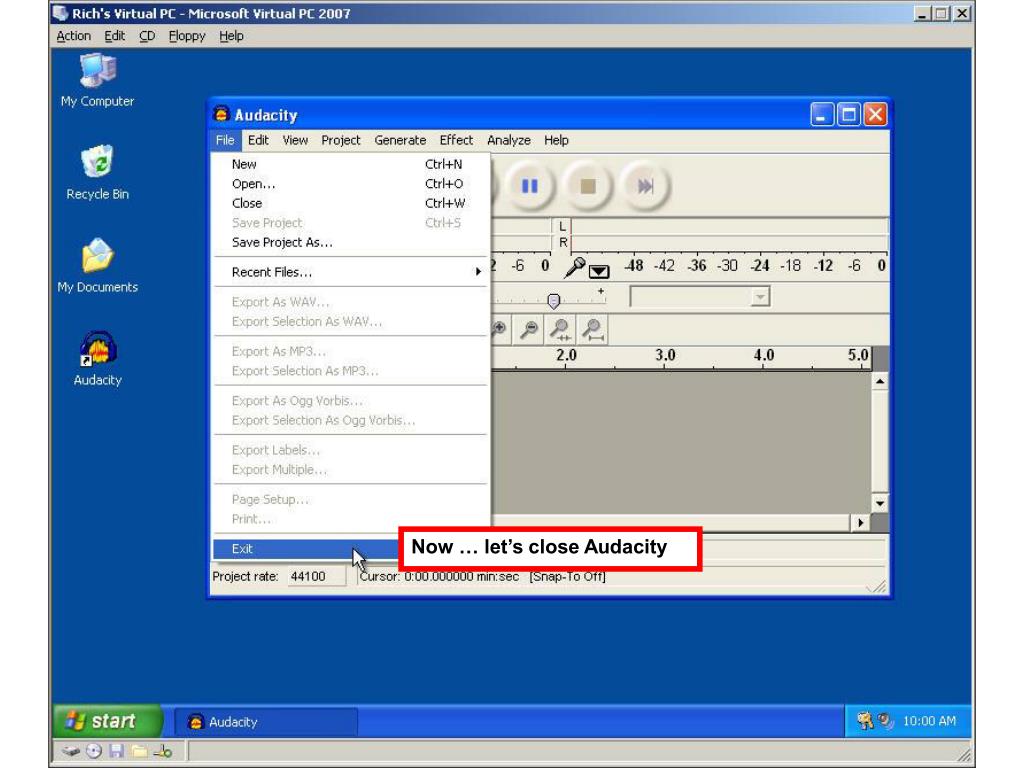The height and width of the screenshot is (768, 1024).
Task: Open the Generate menu
Action: (x=400, y=140)
